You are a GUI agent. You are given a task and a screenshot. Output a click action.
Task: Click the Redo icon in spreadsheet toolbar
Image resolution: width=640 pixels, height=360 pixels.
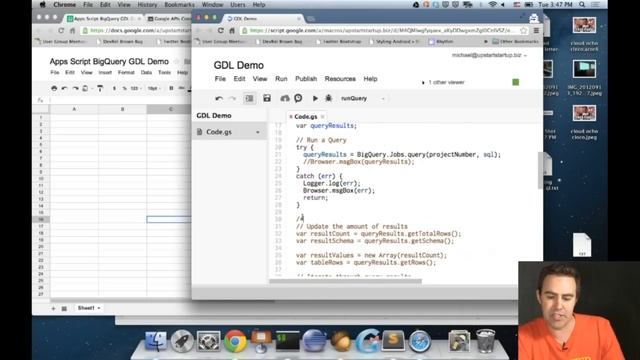pyautogui.click(x=75, y=88)
